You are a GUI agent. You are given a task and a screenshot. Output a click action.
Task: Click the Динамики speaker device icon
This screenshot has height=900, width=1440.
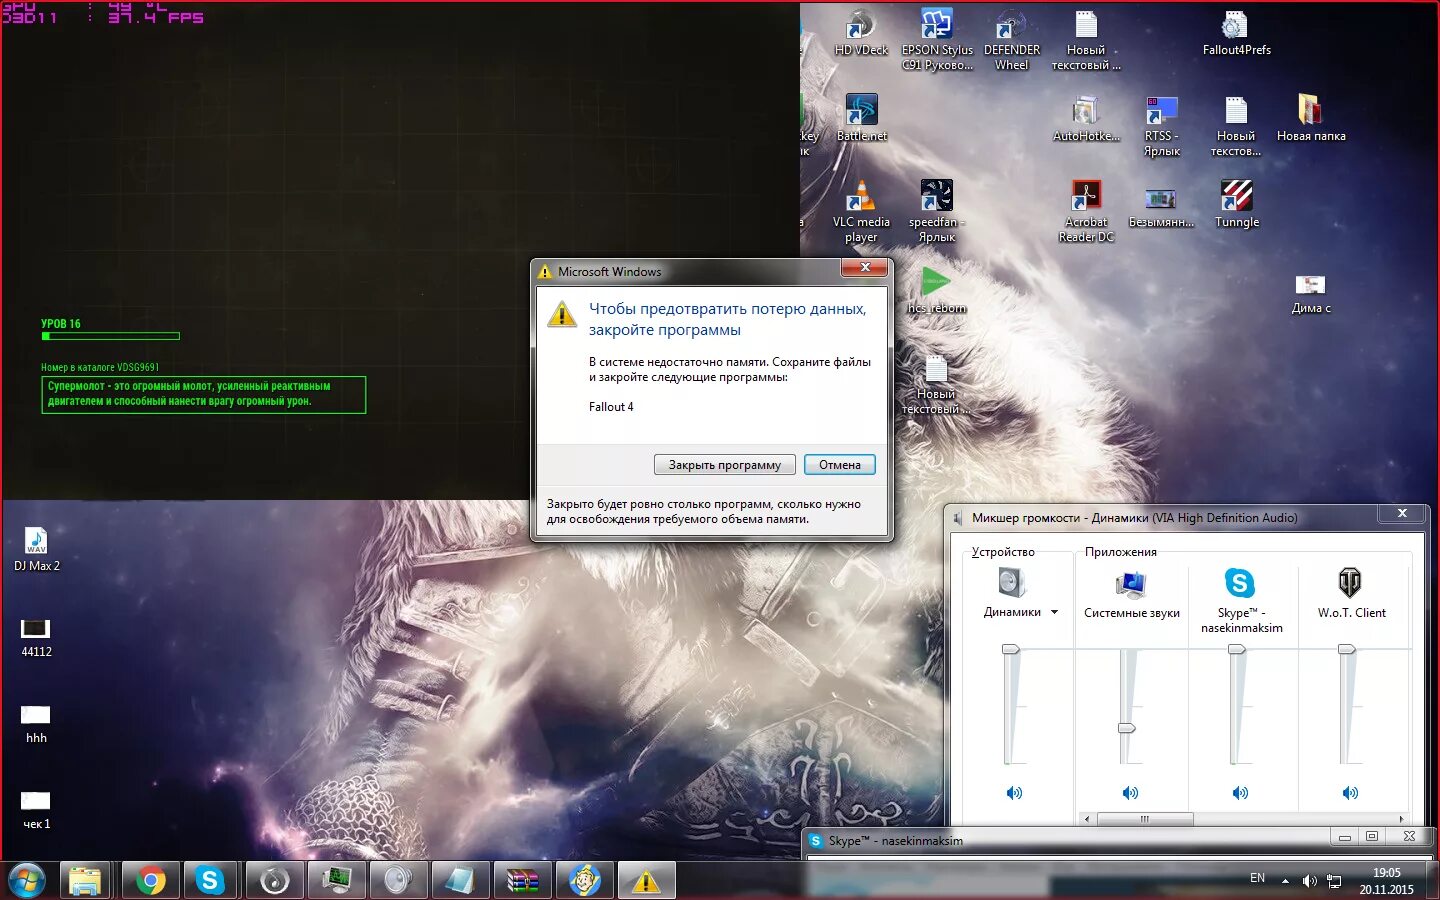[1012, 582]
